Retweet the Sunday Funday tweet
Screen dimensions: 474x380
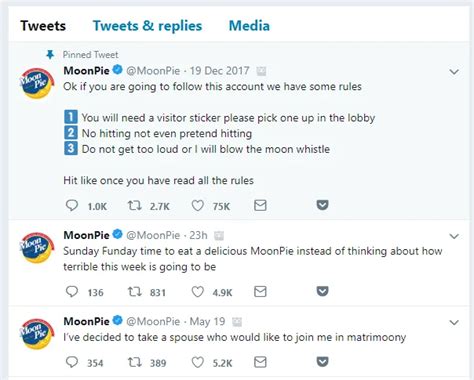135,292
